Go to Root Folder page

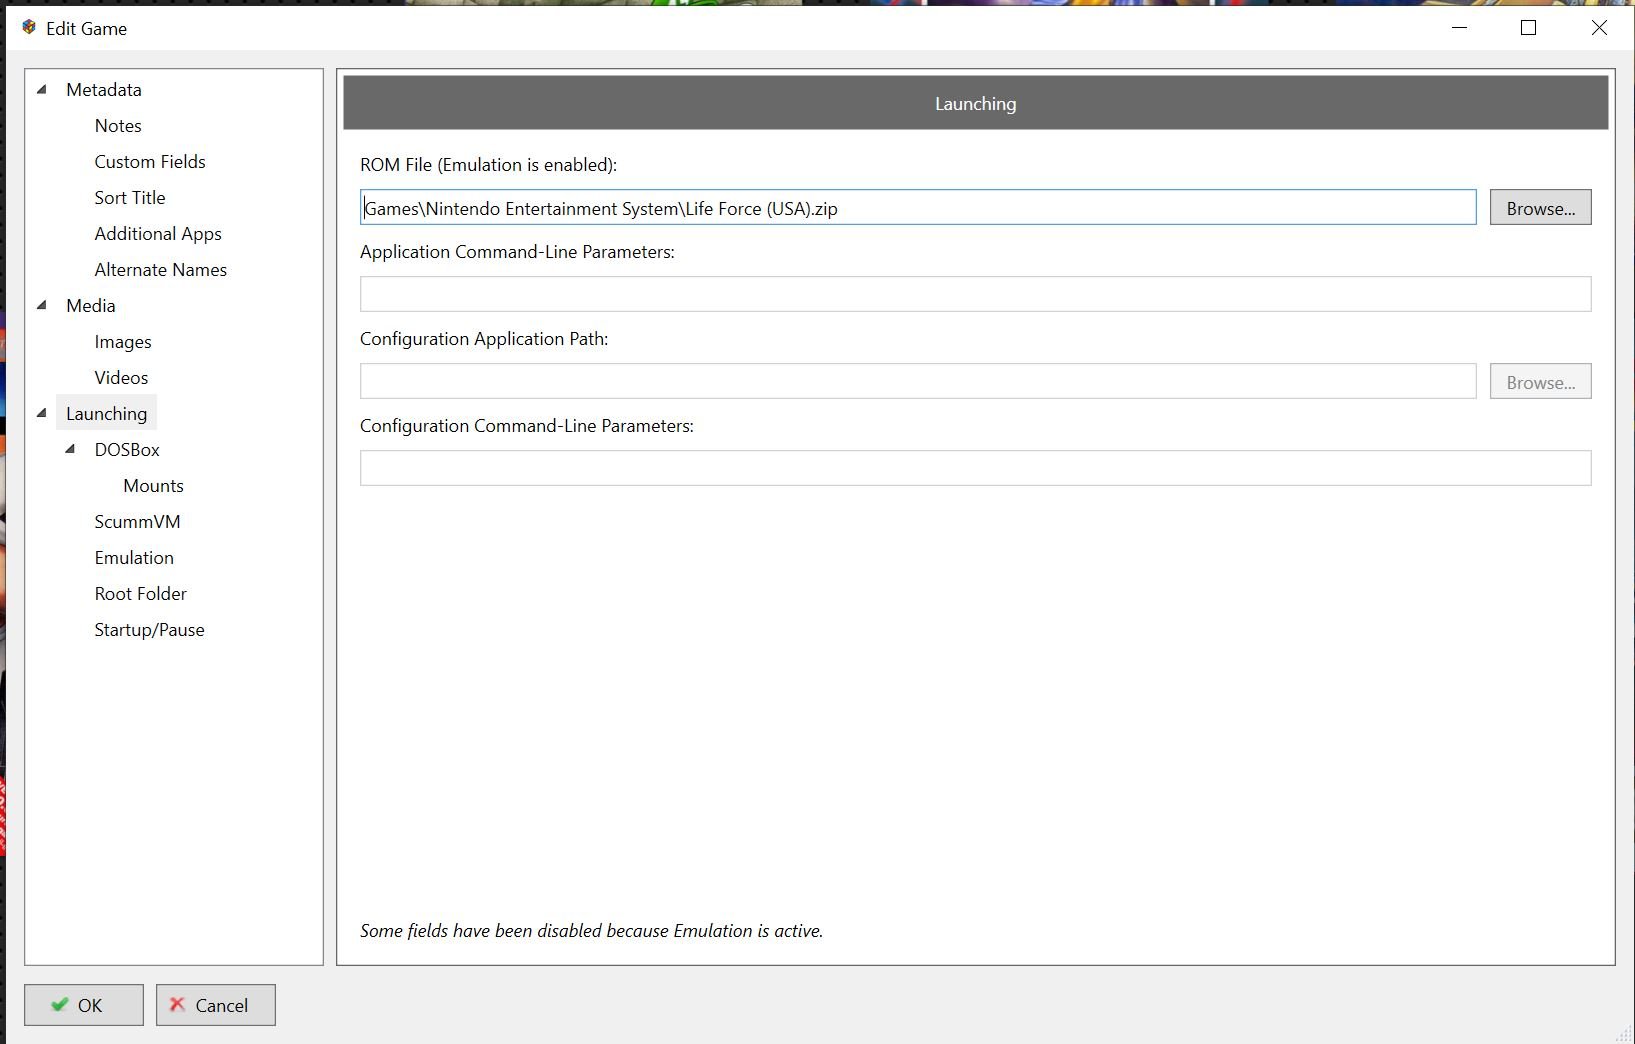click(x=140, y=593)
